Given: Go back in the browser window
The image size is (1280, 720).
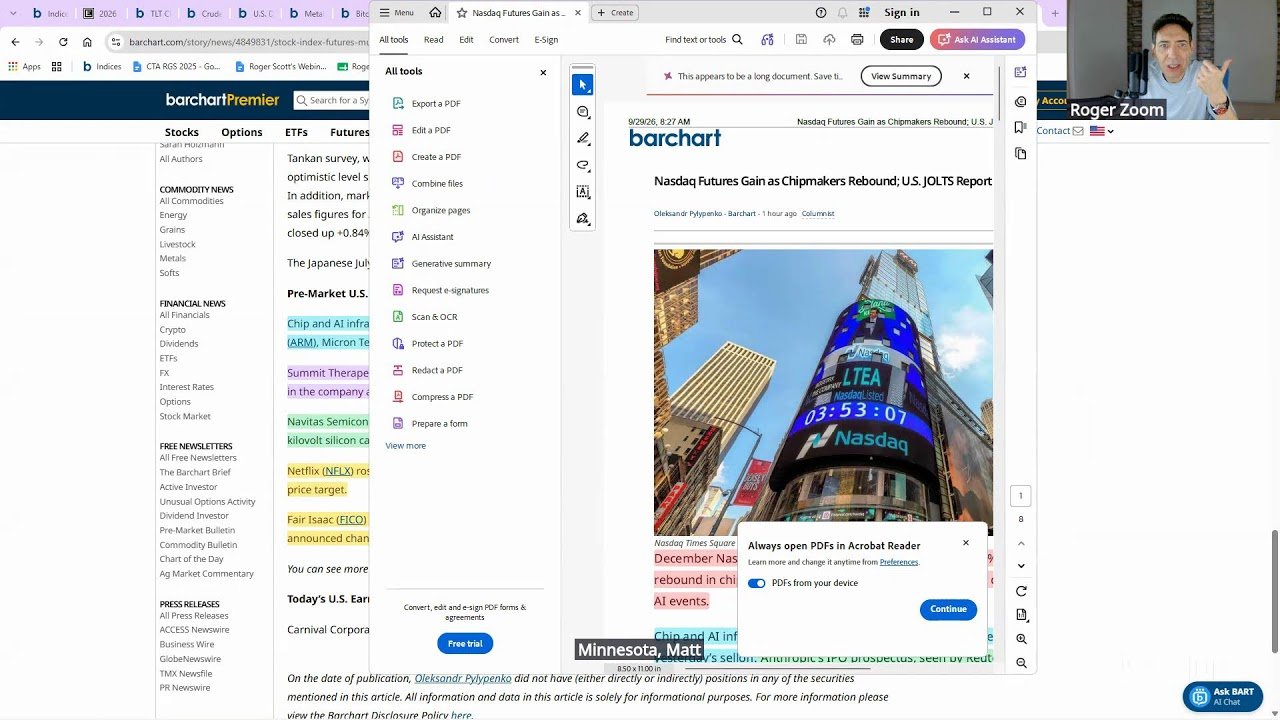Looking at the screenshot, I should click(15, 42).
